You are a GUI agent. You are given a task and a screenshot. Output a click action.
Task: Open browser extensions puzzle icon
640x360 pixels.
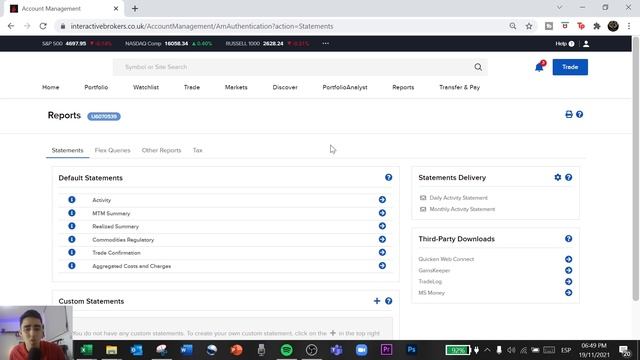(x=597, y=26)
